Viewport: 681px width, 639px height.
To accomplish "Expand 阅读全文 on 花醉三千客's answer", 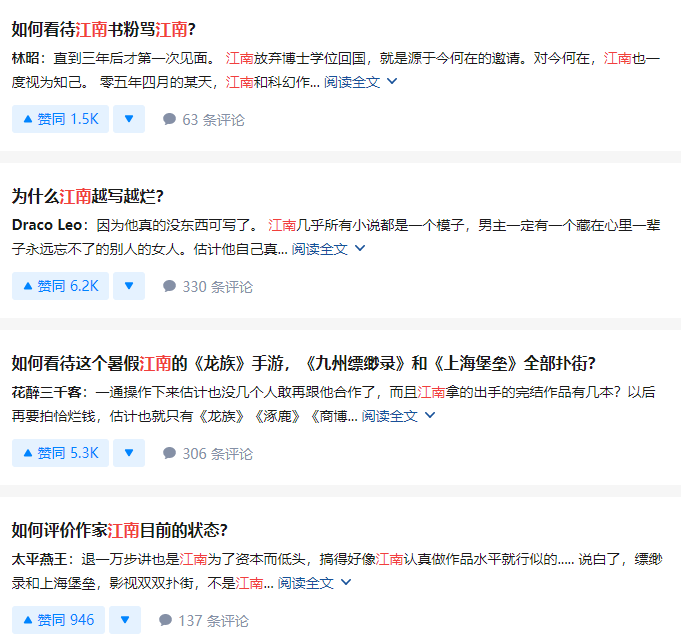I will (398, 416).
